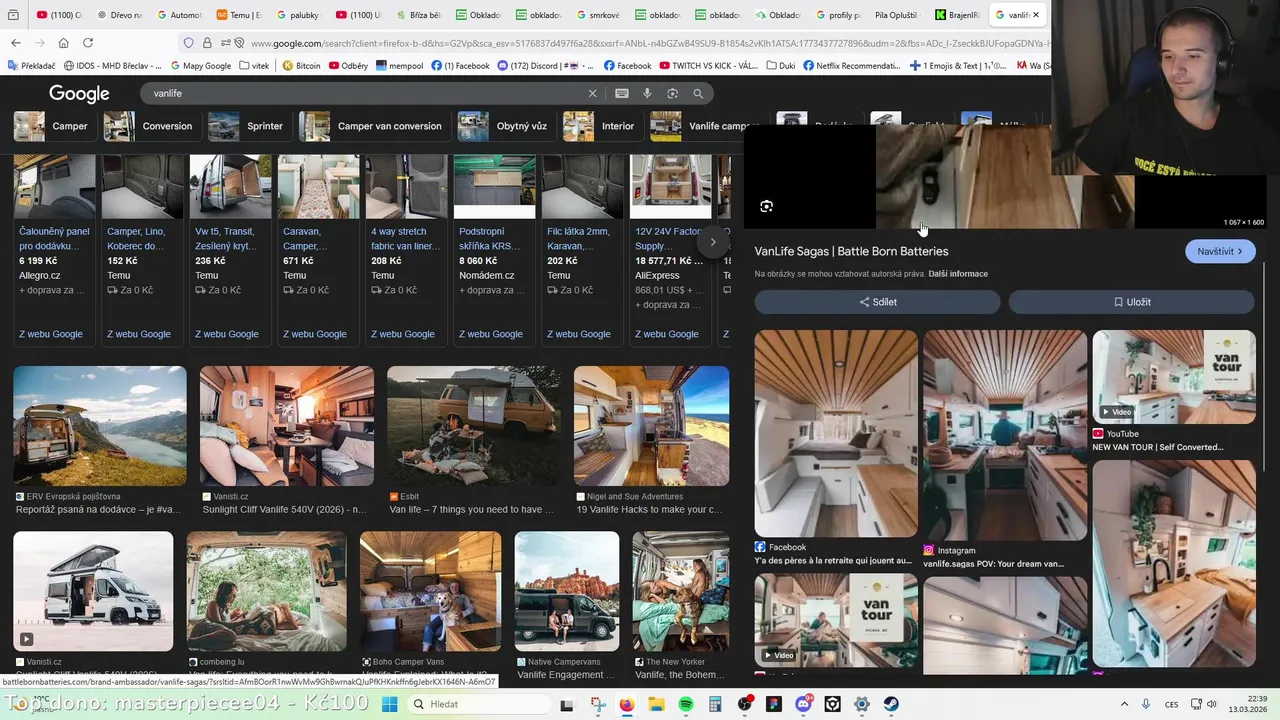Click the tray microphone indicator
1280x720 pixels.
(1146, 704)
